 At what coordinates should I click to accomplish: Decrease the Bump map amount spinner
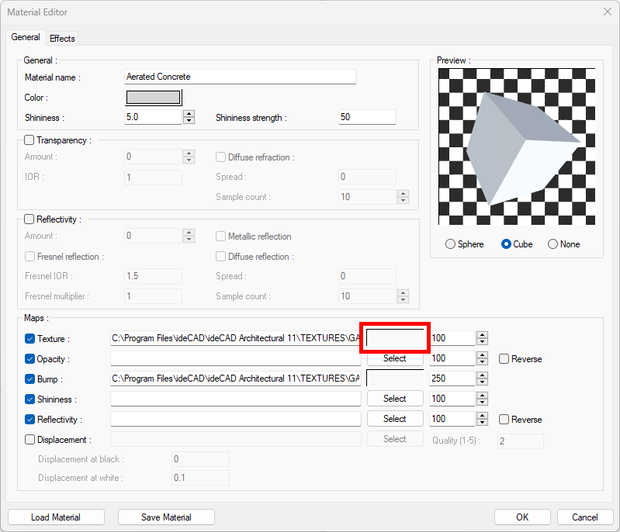pyautogui.click(x=482, y=383)
